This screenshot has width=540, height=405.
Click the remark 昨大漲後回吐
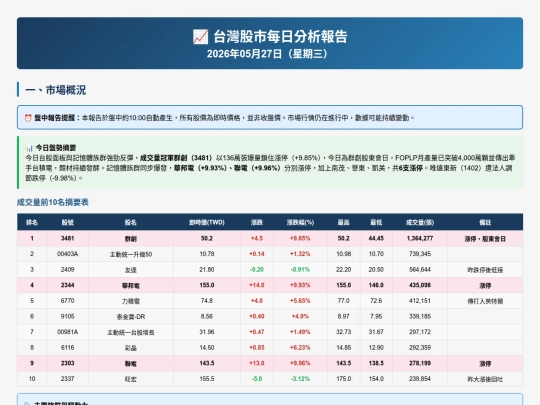(485, 379)
